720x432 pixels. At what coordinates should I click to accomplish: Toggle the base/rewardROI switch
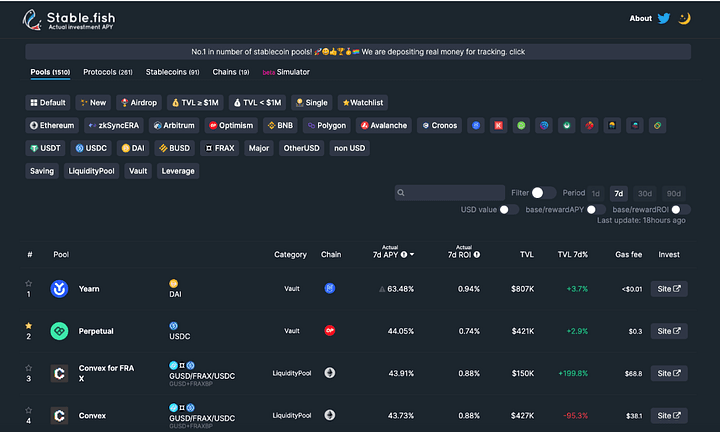681,210
